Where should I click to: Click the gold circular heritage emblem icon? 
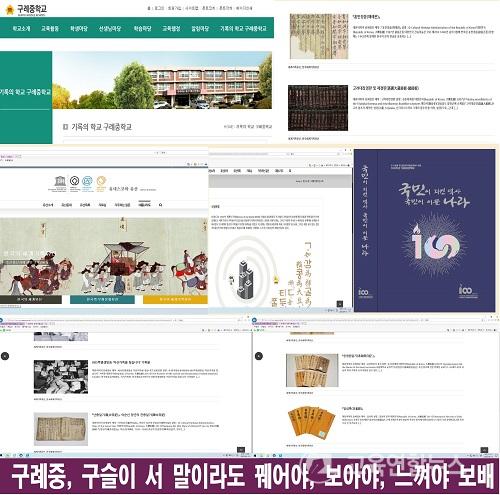click(x=101, y=181)
